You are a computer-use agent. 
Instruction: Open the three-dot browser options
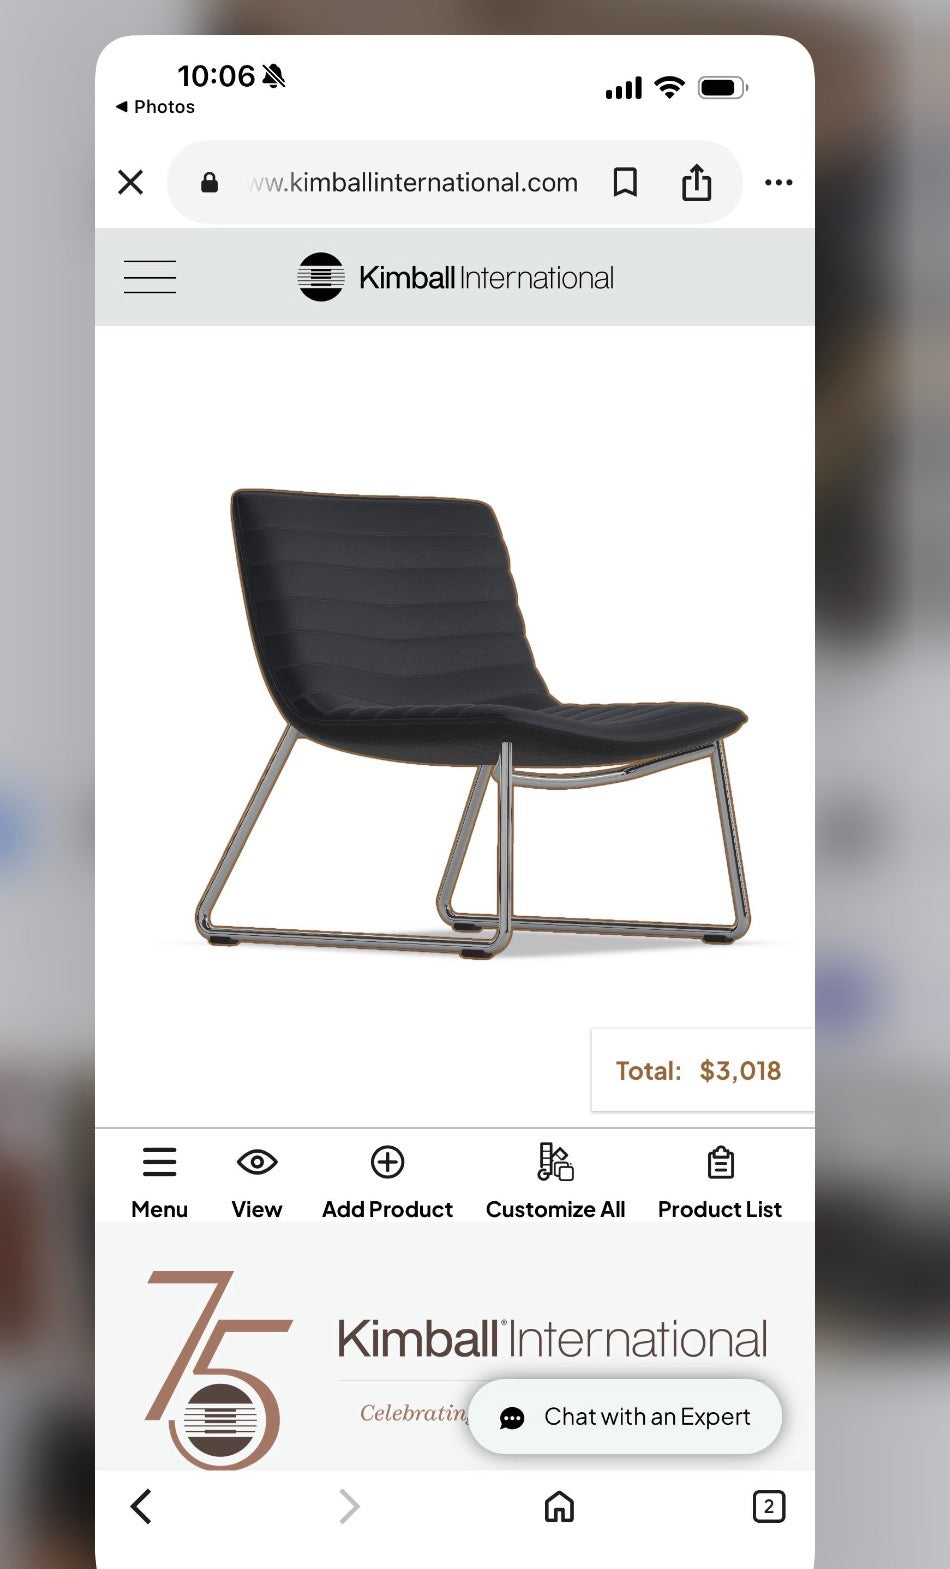coord(778,182)
